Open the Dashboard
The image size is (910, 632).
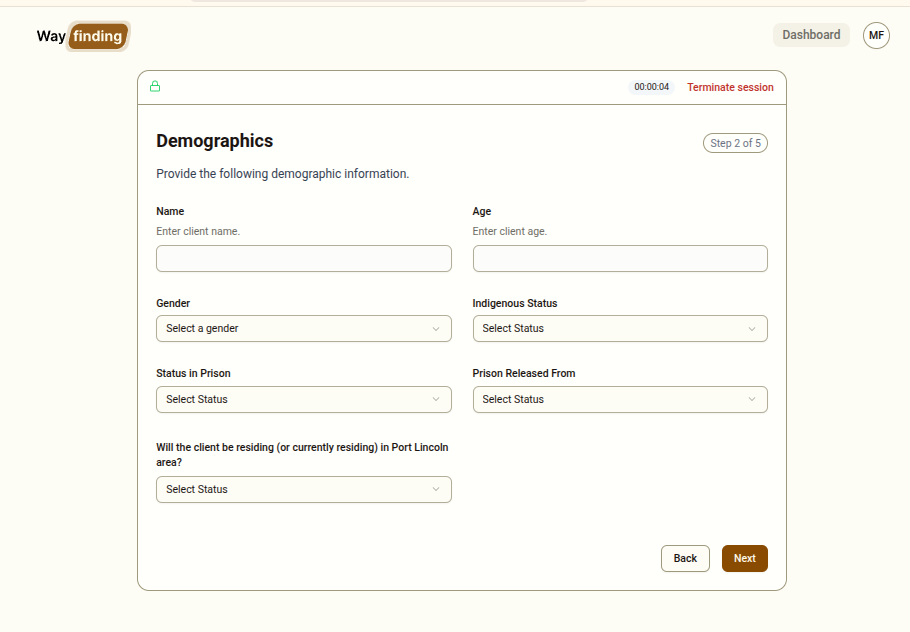(x=811, y=34)
